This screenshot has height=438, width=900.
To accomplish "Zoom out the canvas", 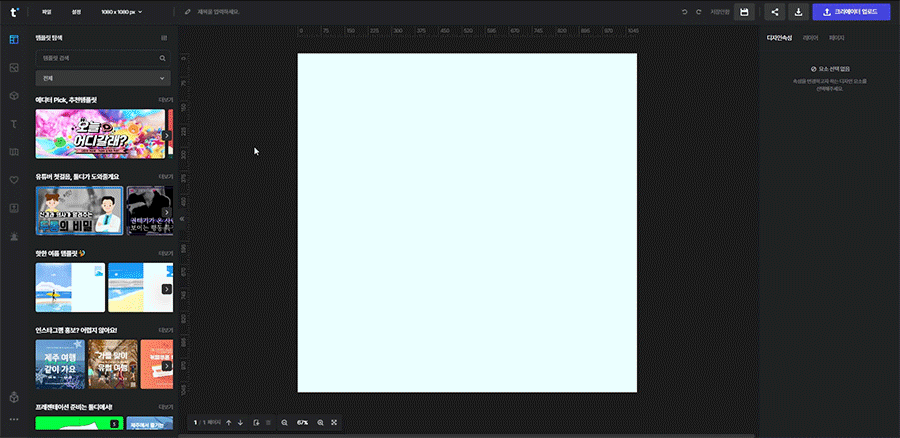I will (x=284, y=423).
